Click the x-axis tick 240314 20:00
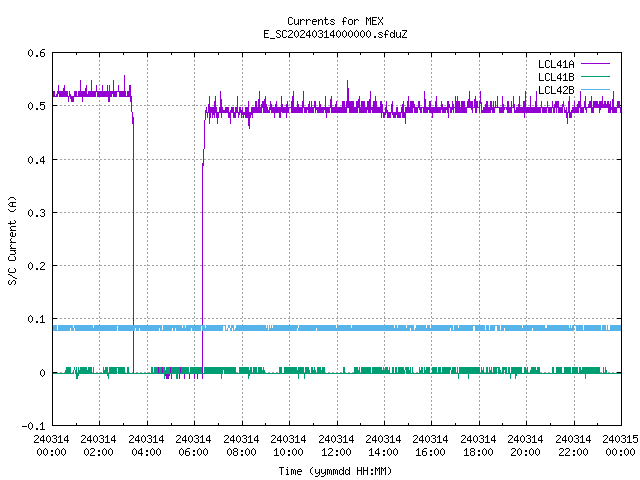 point(525,446)
